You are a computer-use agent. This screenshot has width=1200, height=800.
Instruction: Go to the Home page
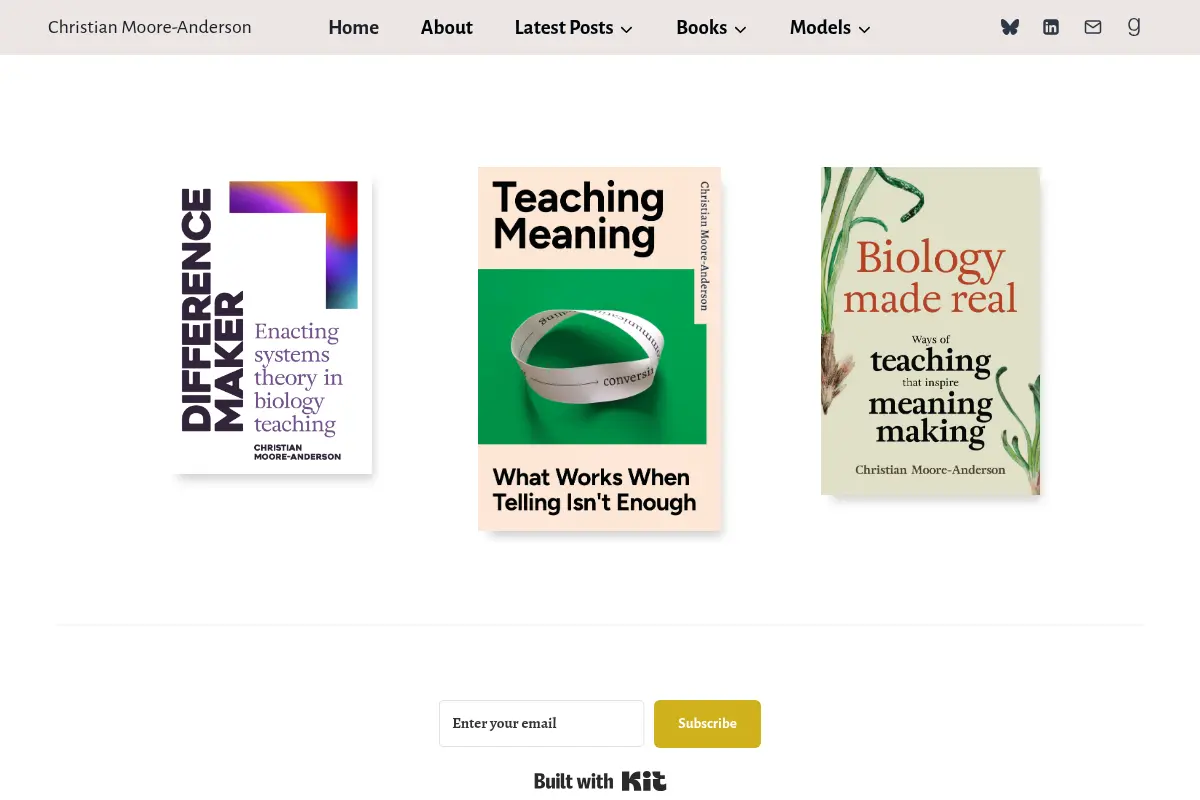point(354,28)
